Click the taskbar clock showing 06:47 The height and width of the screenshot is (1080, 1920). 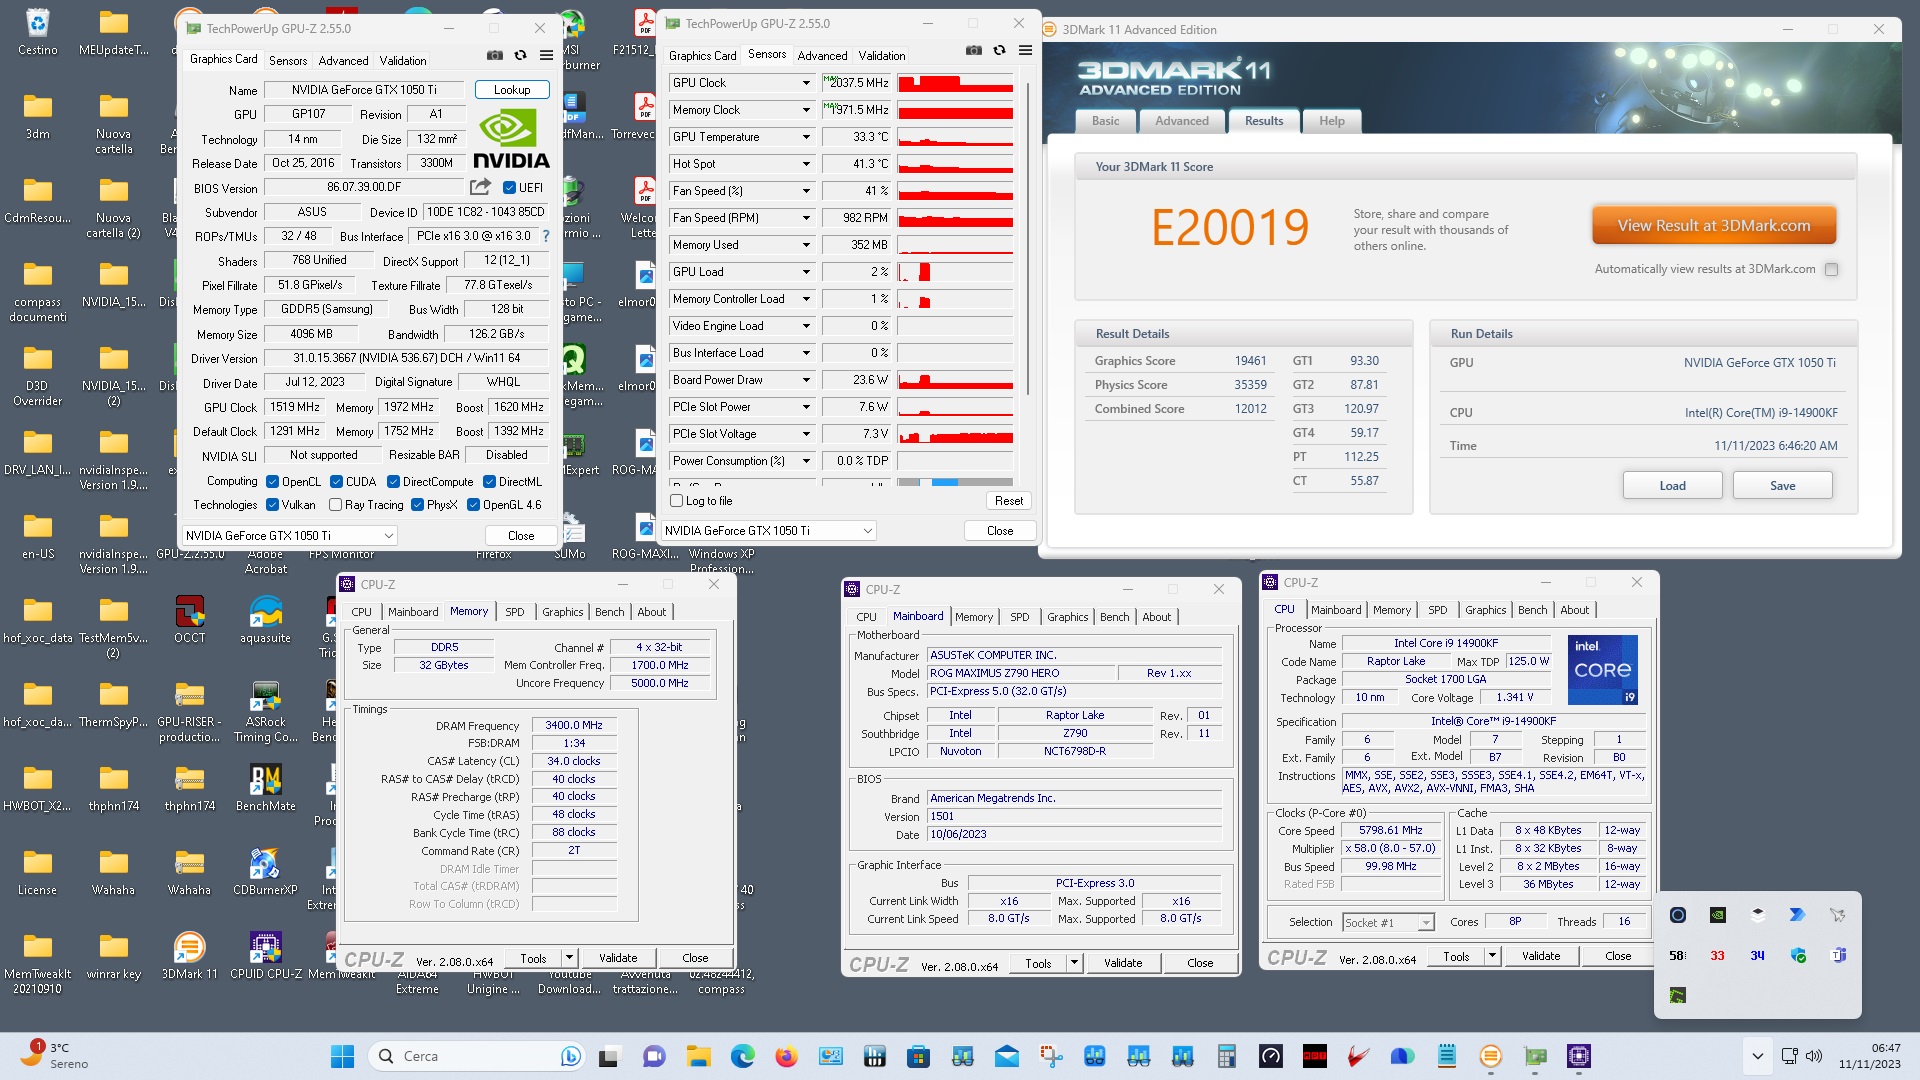[1868, 1056]
